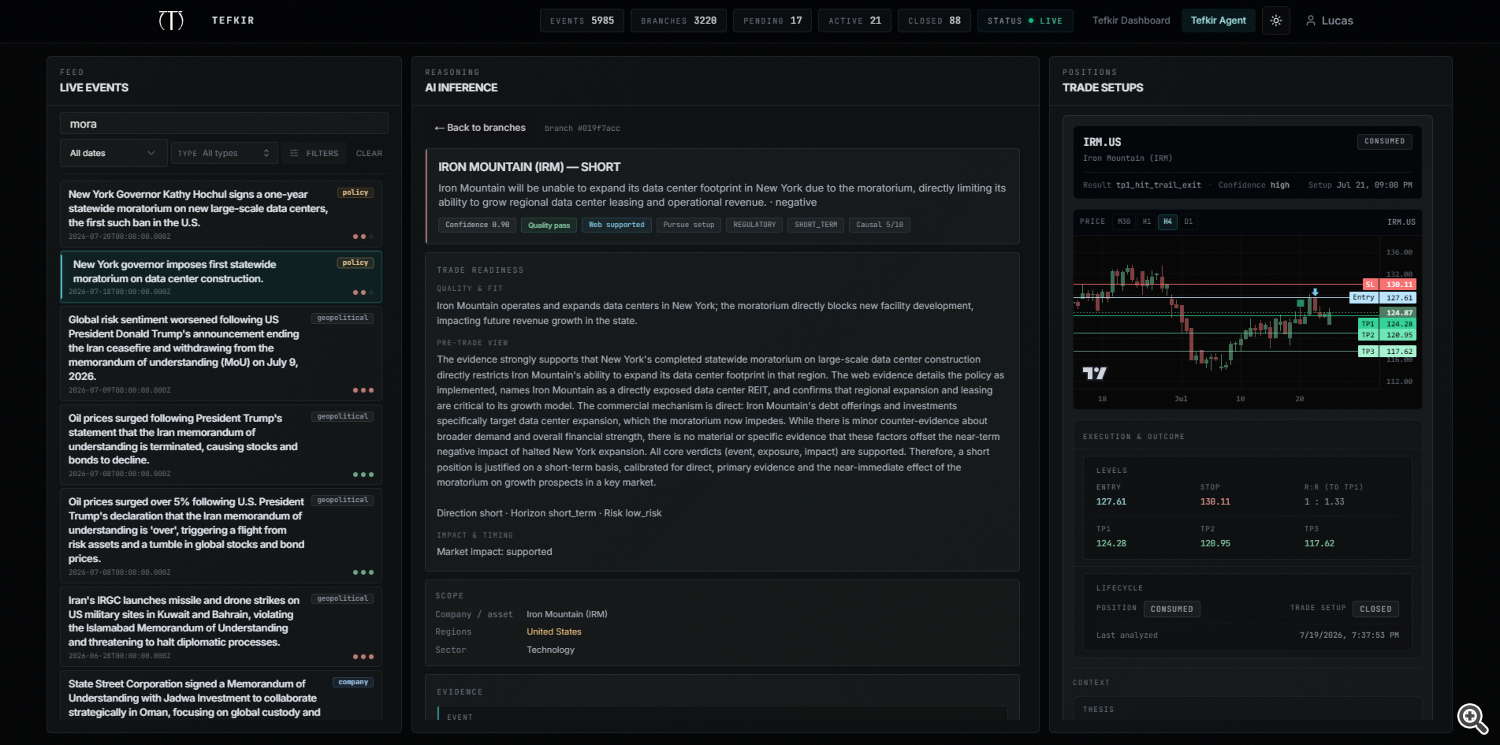Click the TP1 124.28 chart label
The image size is (1500, 745).
tap(1386, 324)
